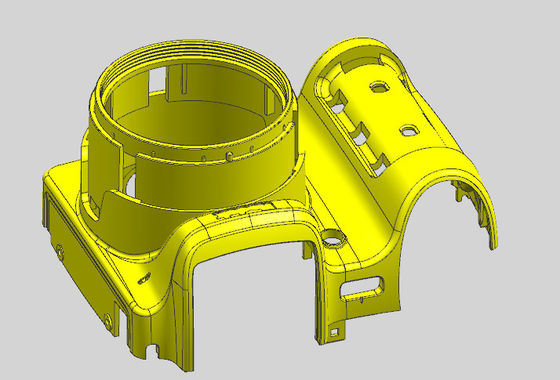Select the small square hole on the bottom tab

tap(334, 332)
